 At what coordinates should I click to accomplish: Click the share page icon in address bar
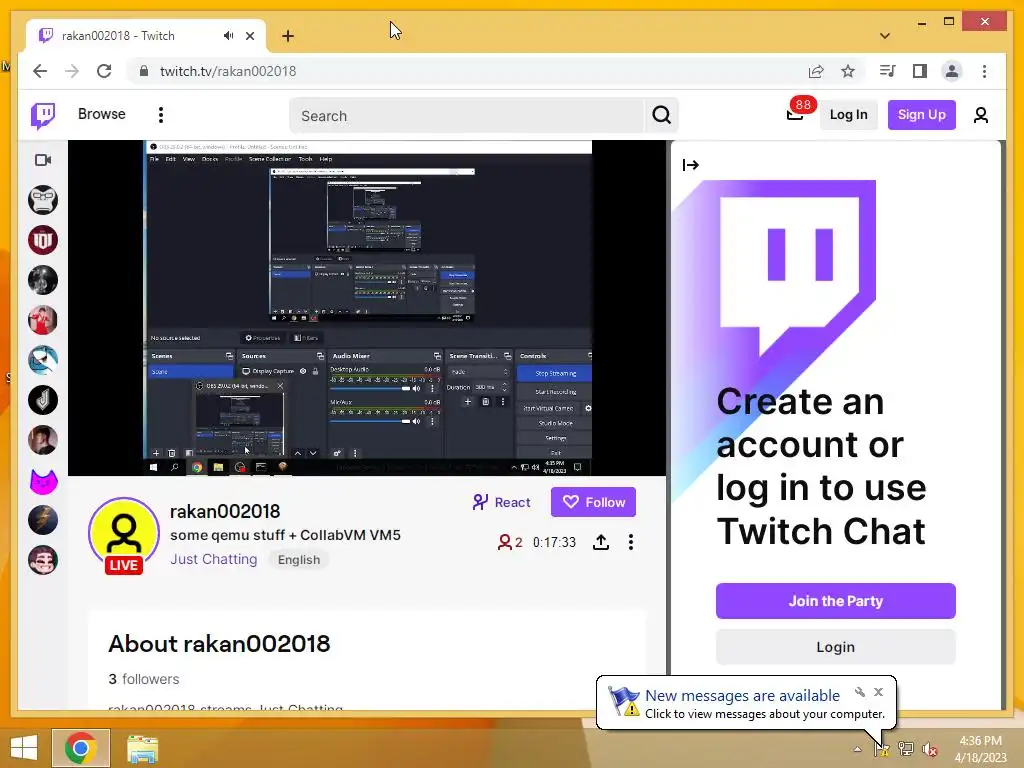(x=816, y=71)
